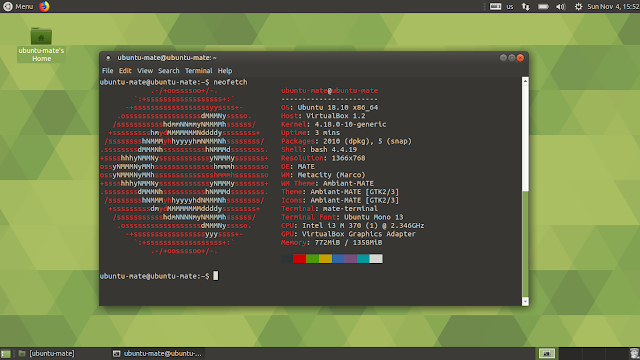Open the Terminal menu
The image size is (640, 360).
(198, 71)
